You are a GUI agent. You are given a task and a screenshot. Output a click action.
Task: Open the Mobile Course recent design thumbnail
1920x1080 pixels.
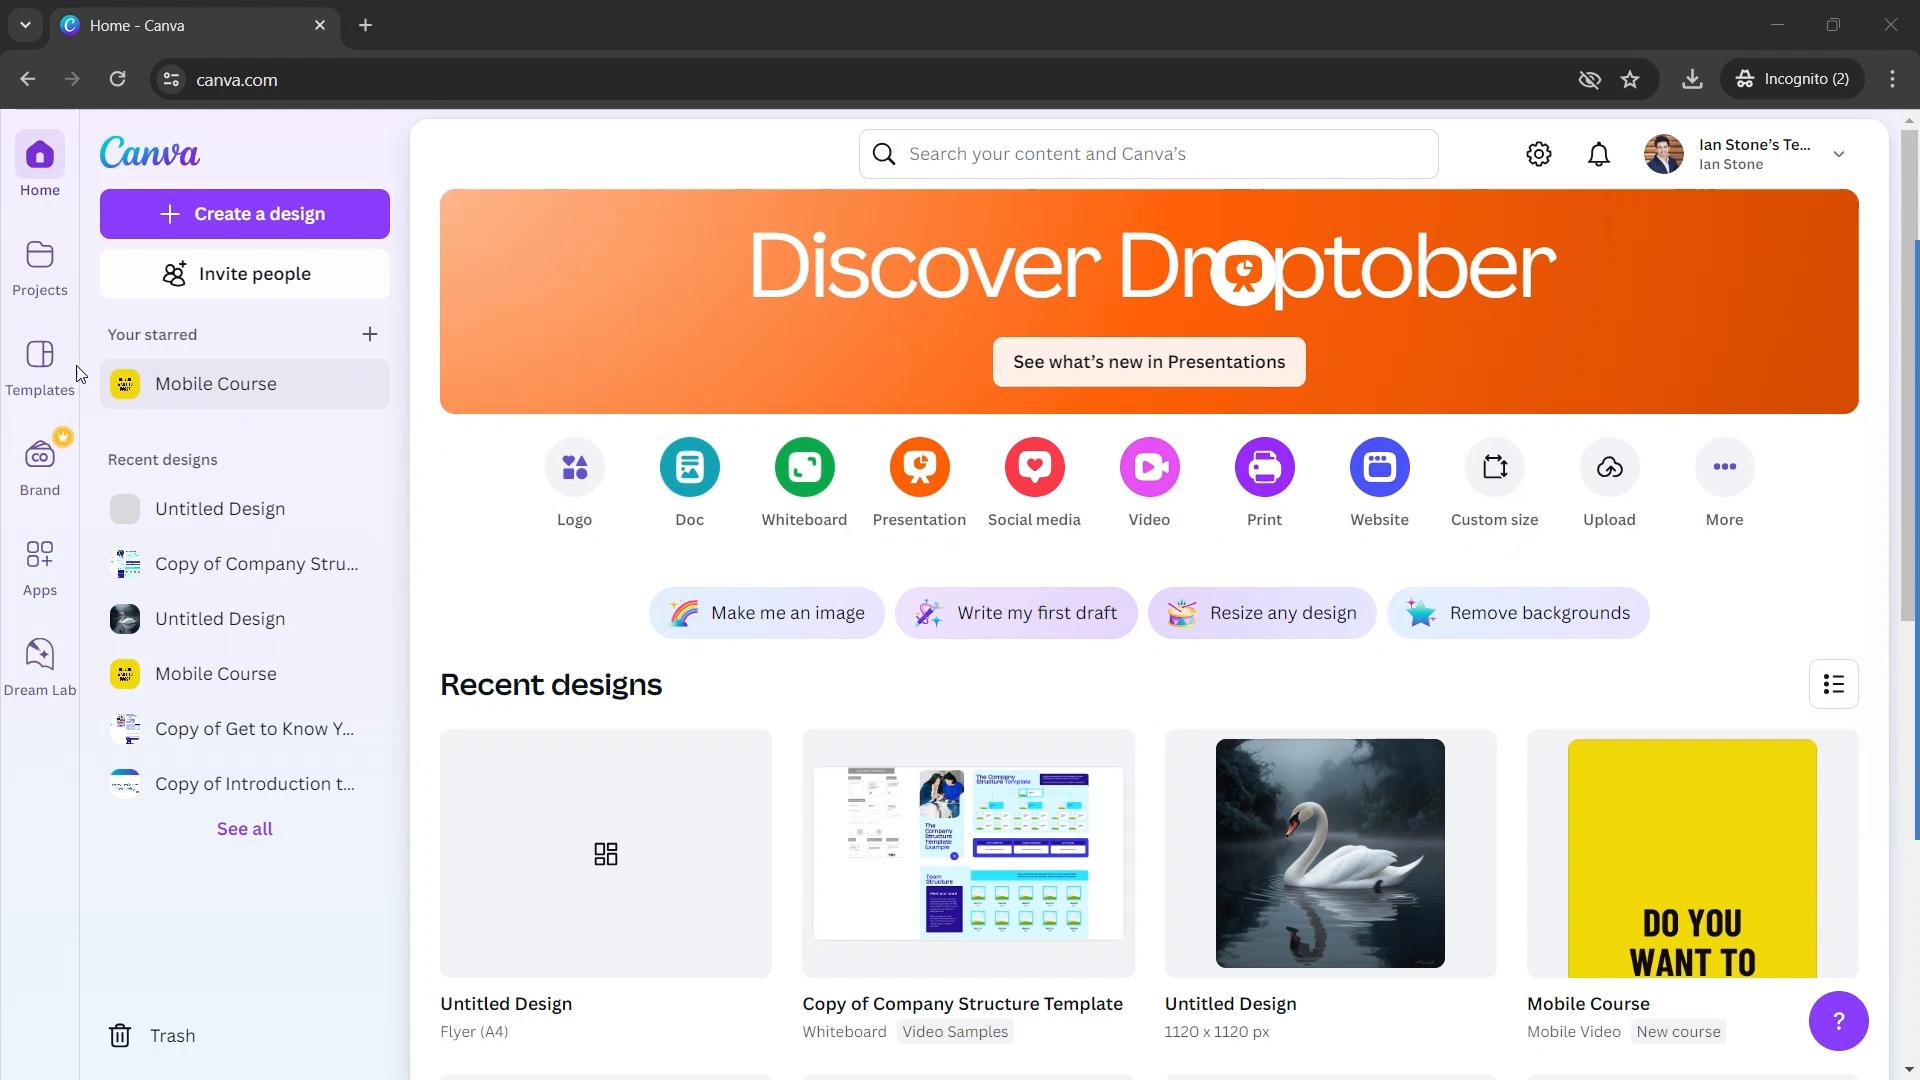[1693, 853]
